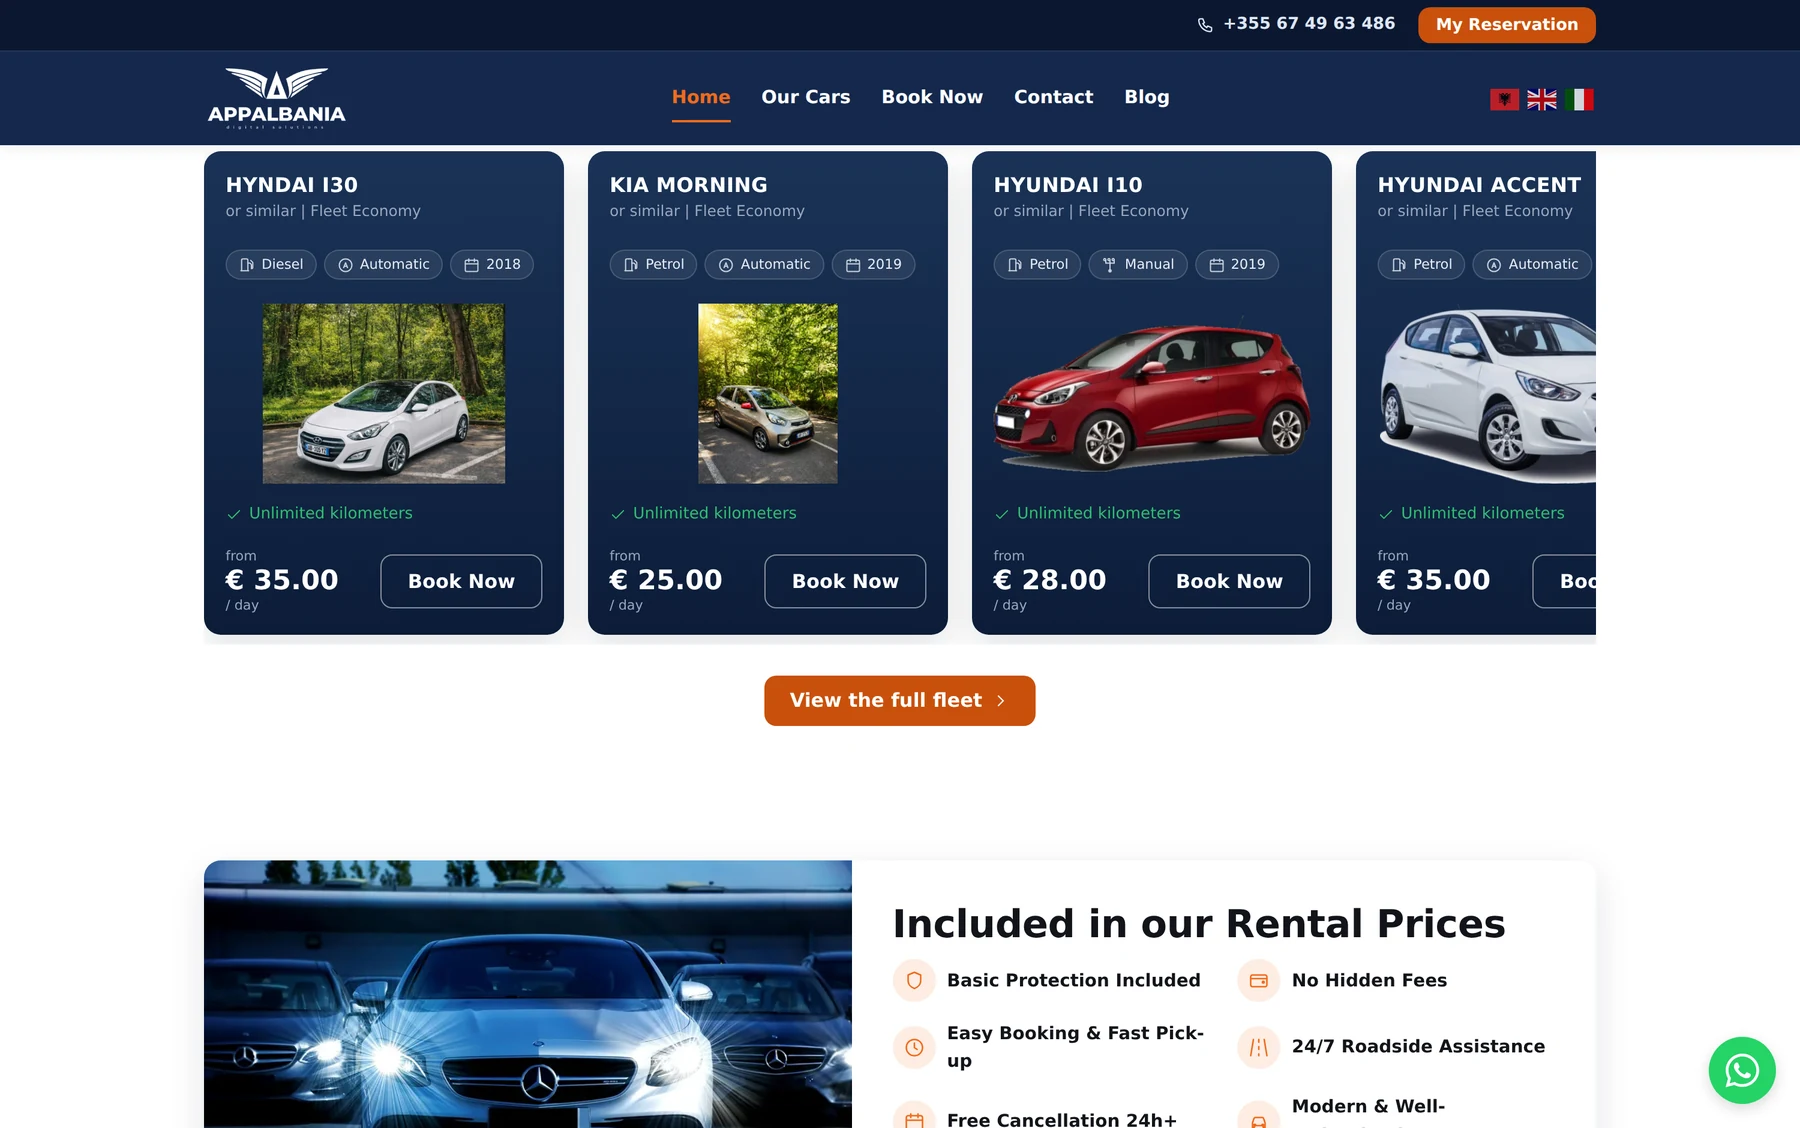Image resolution: width=1800 pixels, height=1128 pixels.
Task: Switch language to Albanian flag
Action: 1504,99
